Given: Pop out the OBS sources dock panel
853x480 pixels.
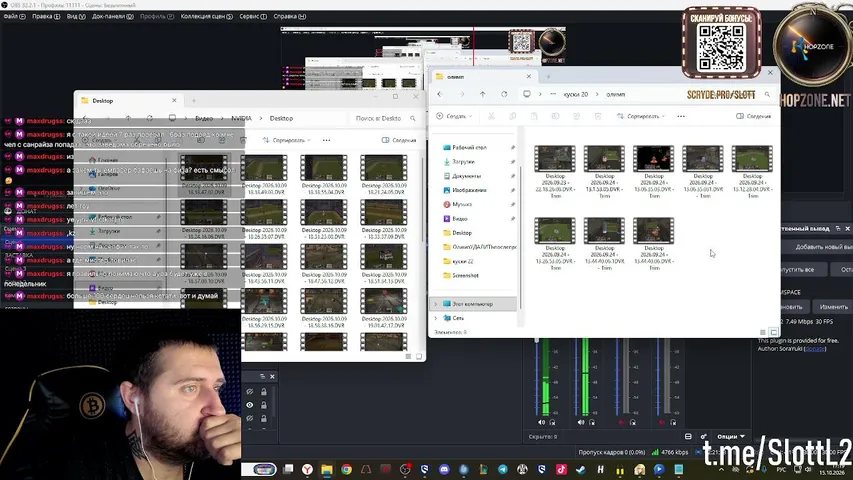Looking at the screenshot, I should point(262,377).
